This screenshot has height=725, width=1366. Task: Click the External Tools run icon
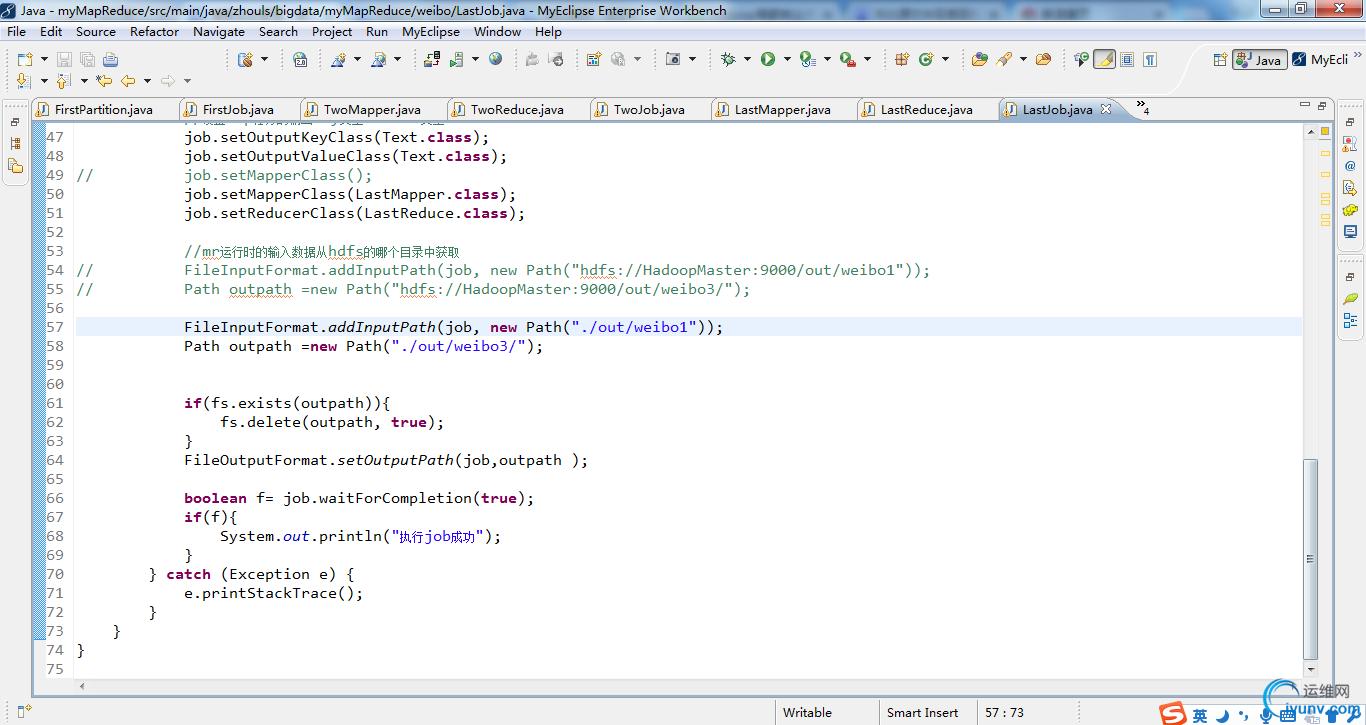(848, 59)
